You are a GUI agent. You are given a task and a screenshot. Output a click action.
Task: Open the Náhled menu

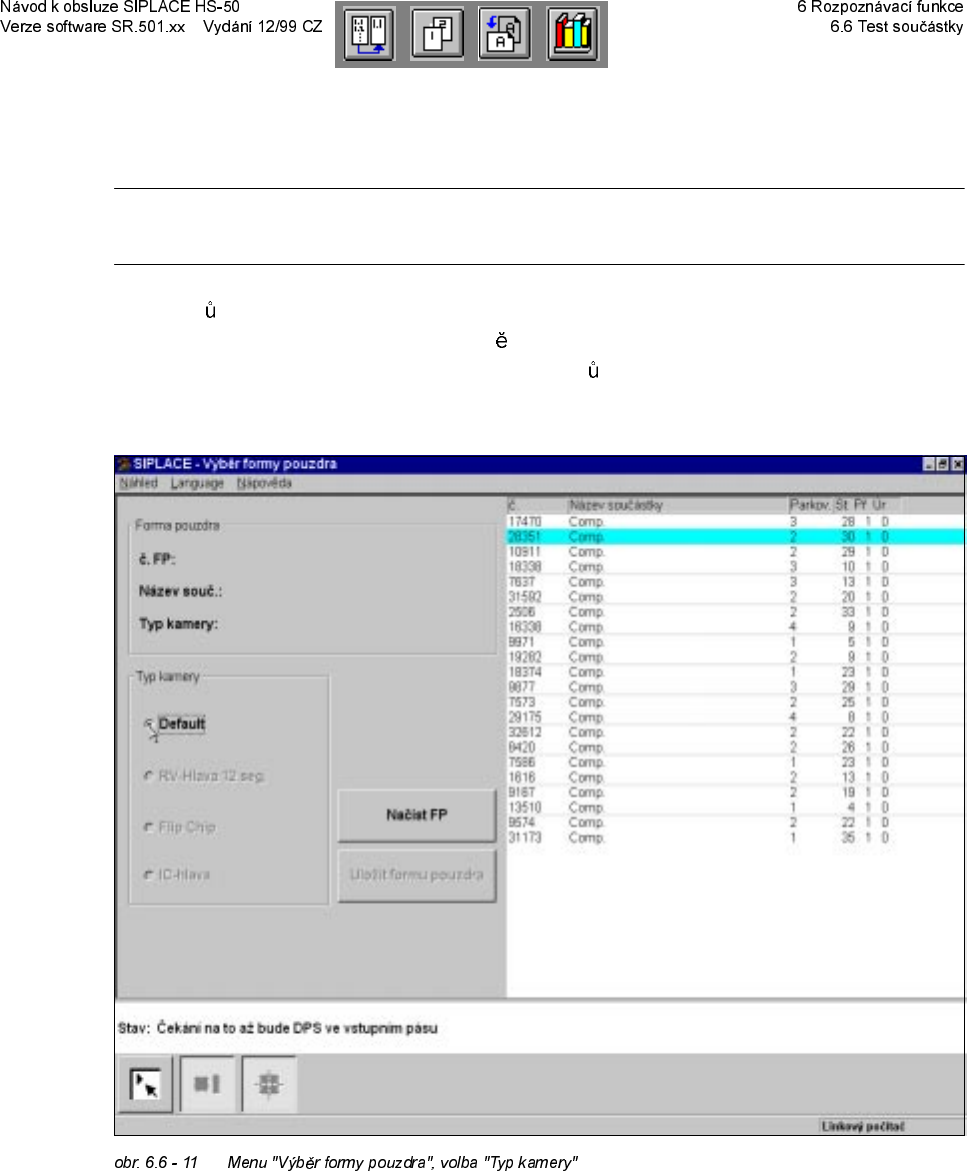(139, 483)
